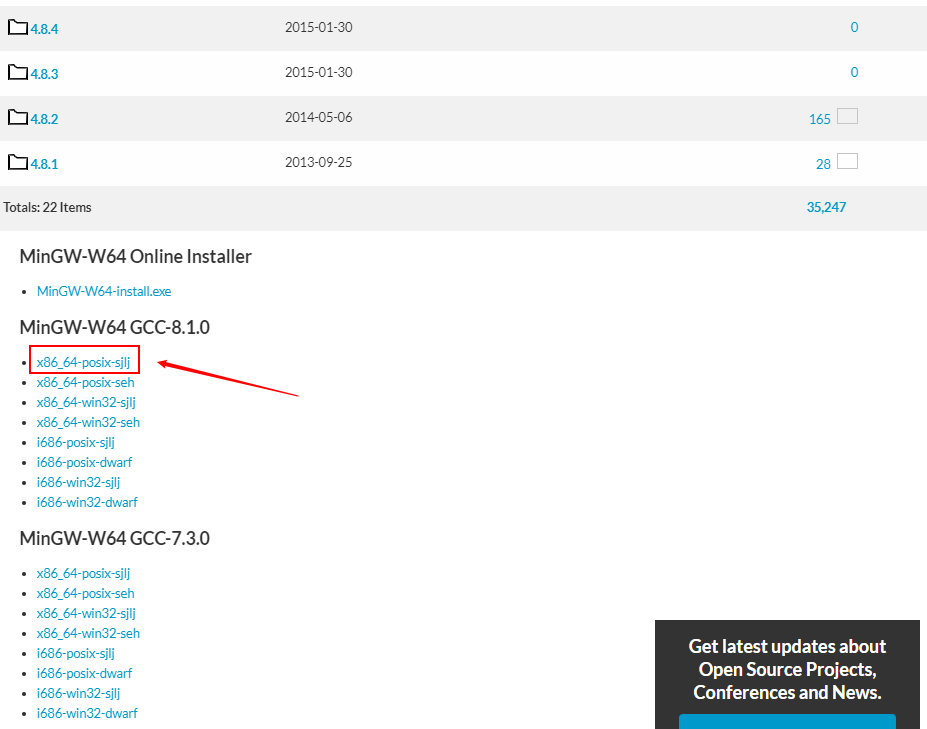Choose i686-posix-dwarf under GCC-8.1.0
The height and width of the screenshot is (729, 927).
[85, 462]
